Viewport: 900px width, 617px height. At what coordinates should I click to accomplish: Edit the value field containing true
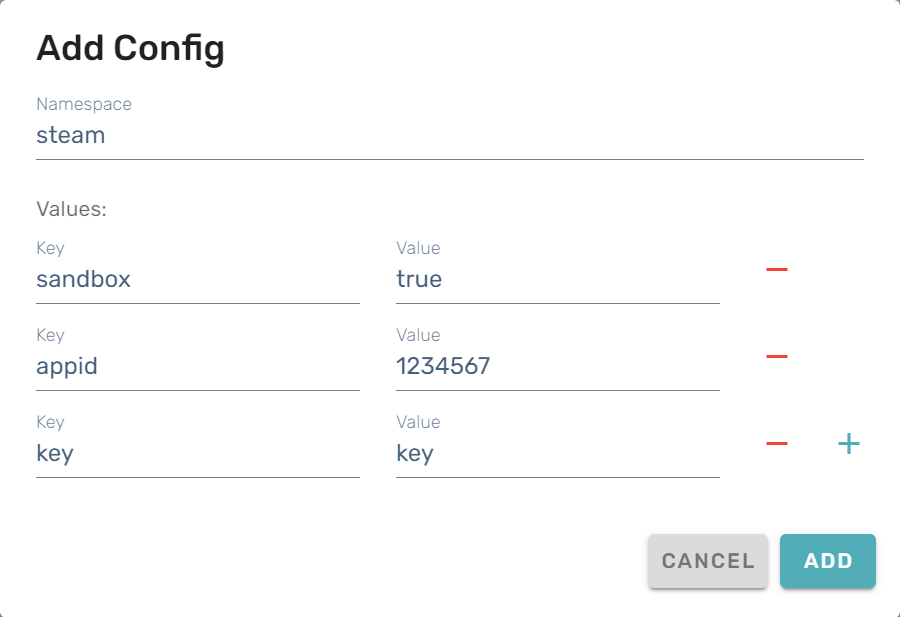point(557,280)
